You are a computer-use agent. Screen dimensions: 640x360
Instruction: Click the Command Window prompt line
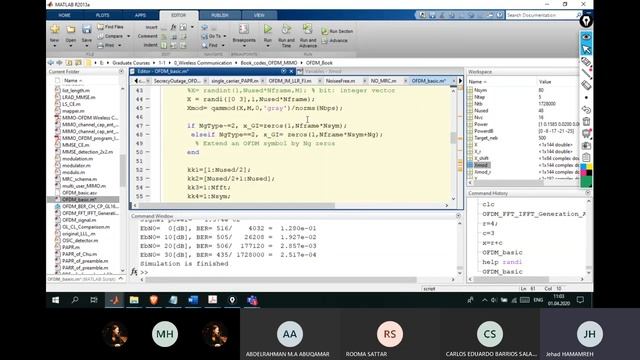[x=298, y=272]
